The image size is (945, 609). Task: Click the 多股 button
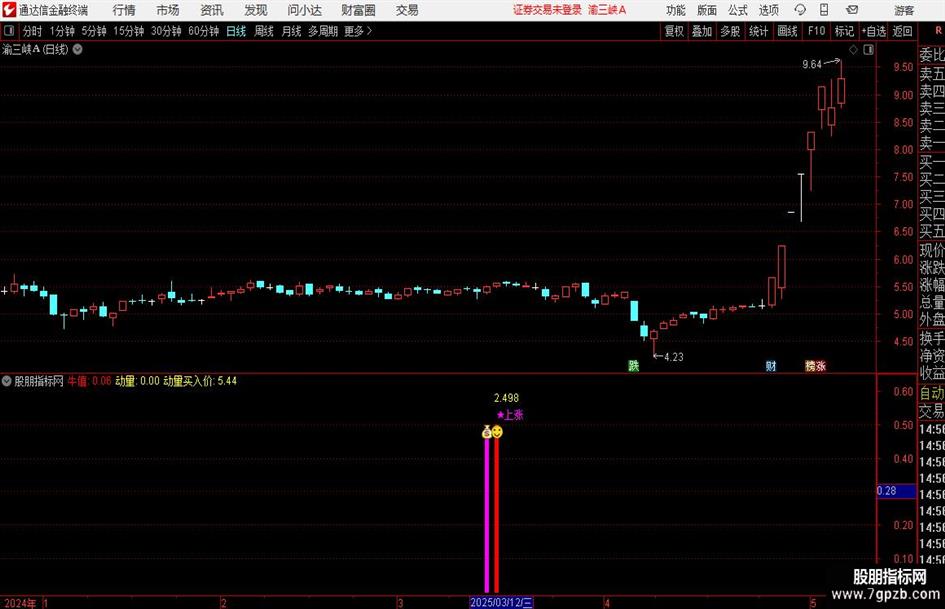point(730,31)
